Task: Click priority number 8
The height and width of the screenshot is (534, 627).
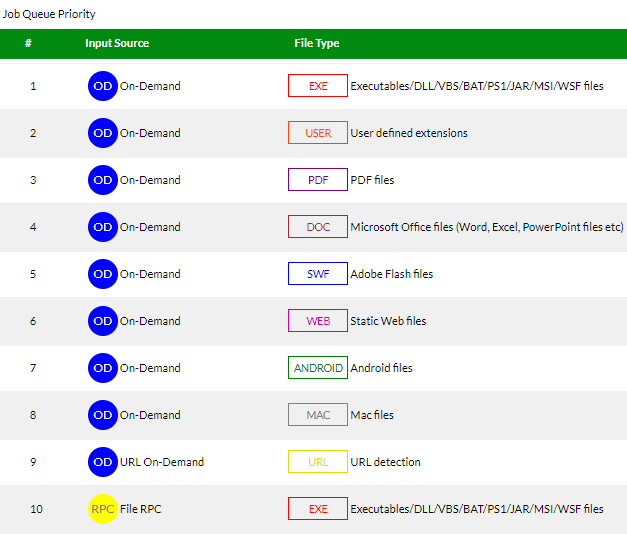Action: point(33,415)
